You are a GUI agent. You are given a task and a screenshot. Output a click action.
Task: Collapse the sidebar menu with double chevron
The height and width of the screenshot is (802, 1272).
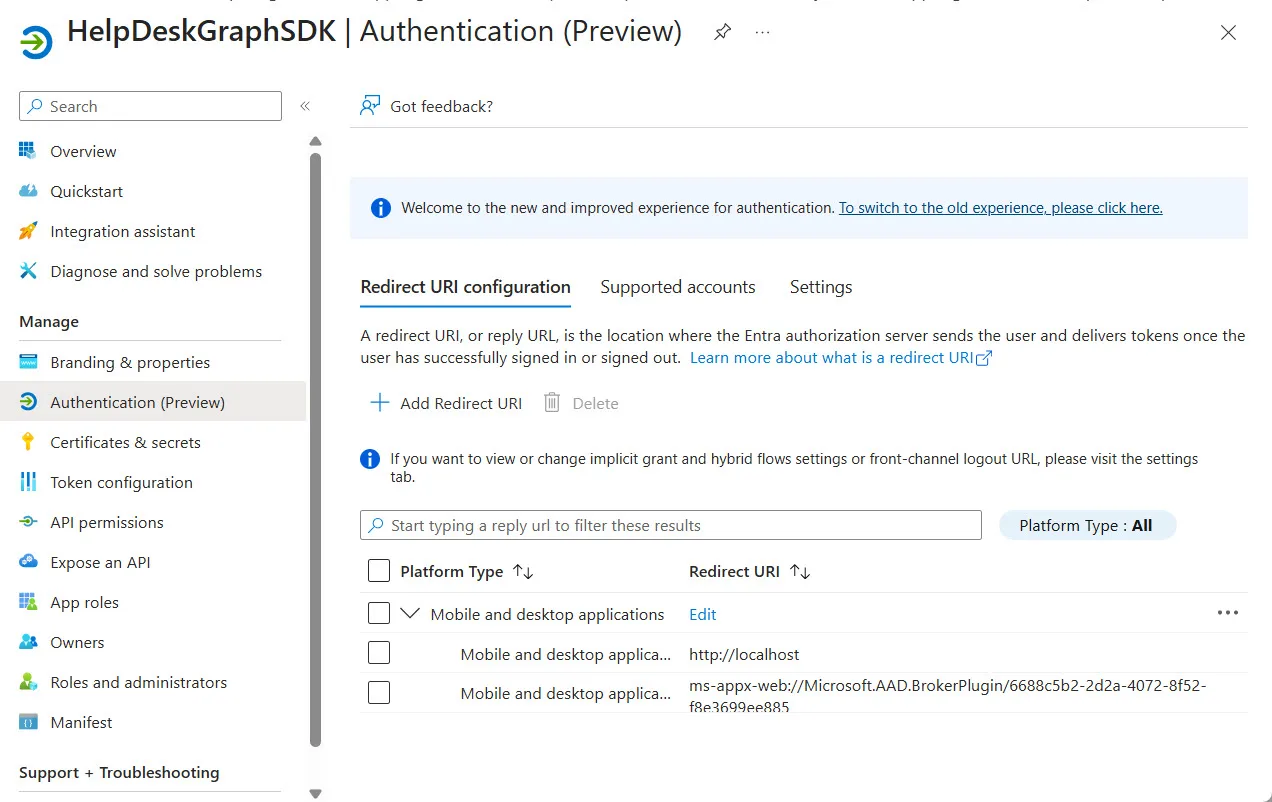click(x=305, y=106)
